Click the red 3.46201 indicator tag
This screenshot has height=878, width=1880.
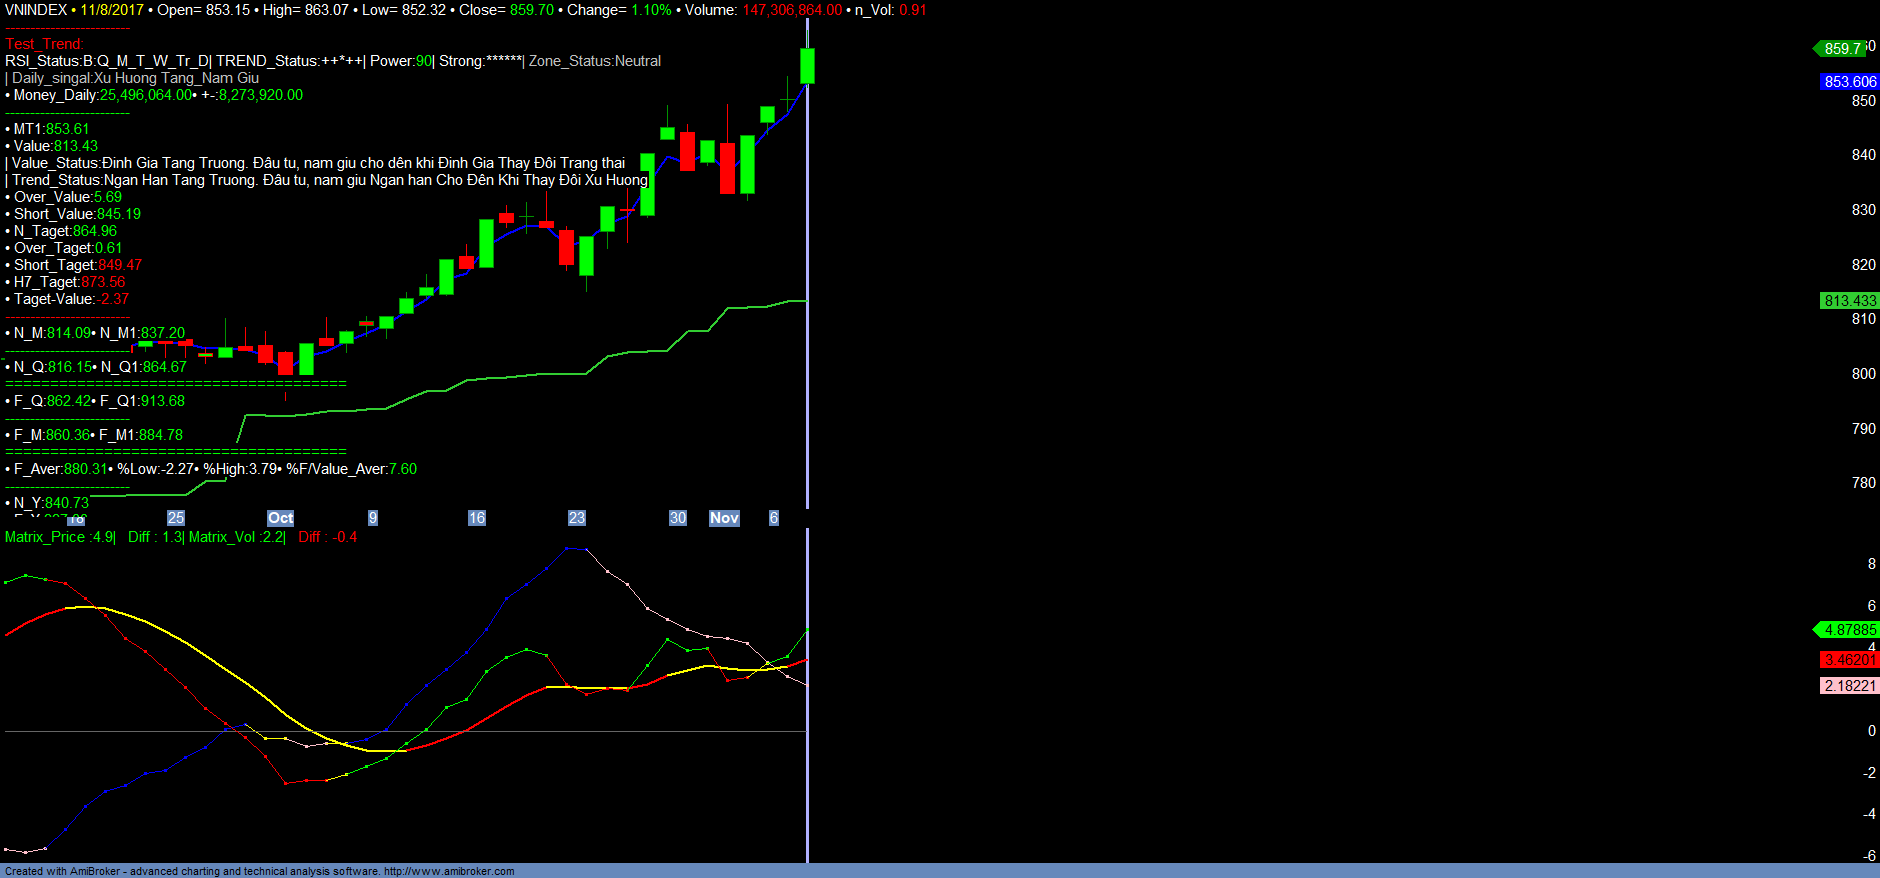pos(1849,660)
